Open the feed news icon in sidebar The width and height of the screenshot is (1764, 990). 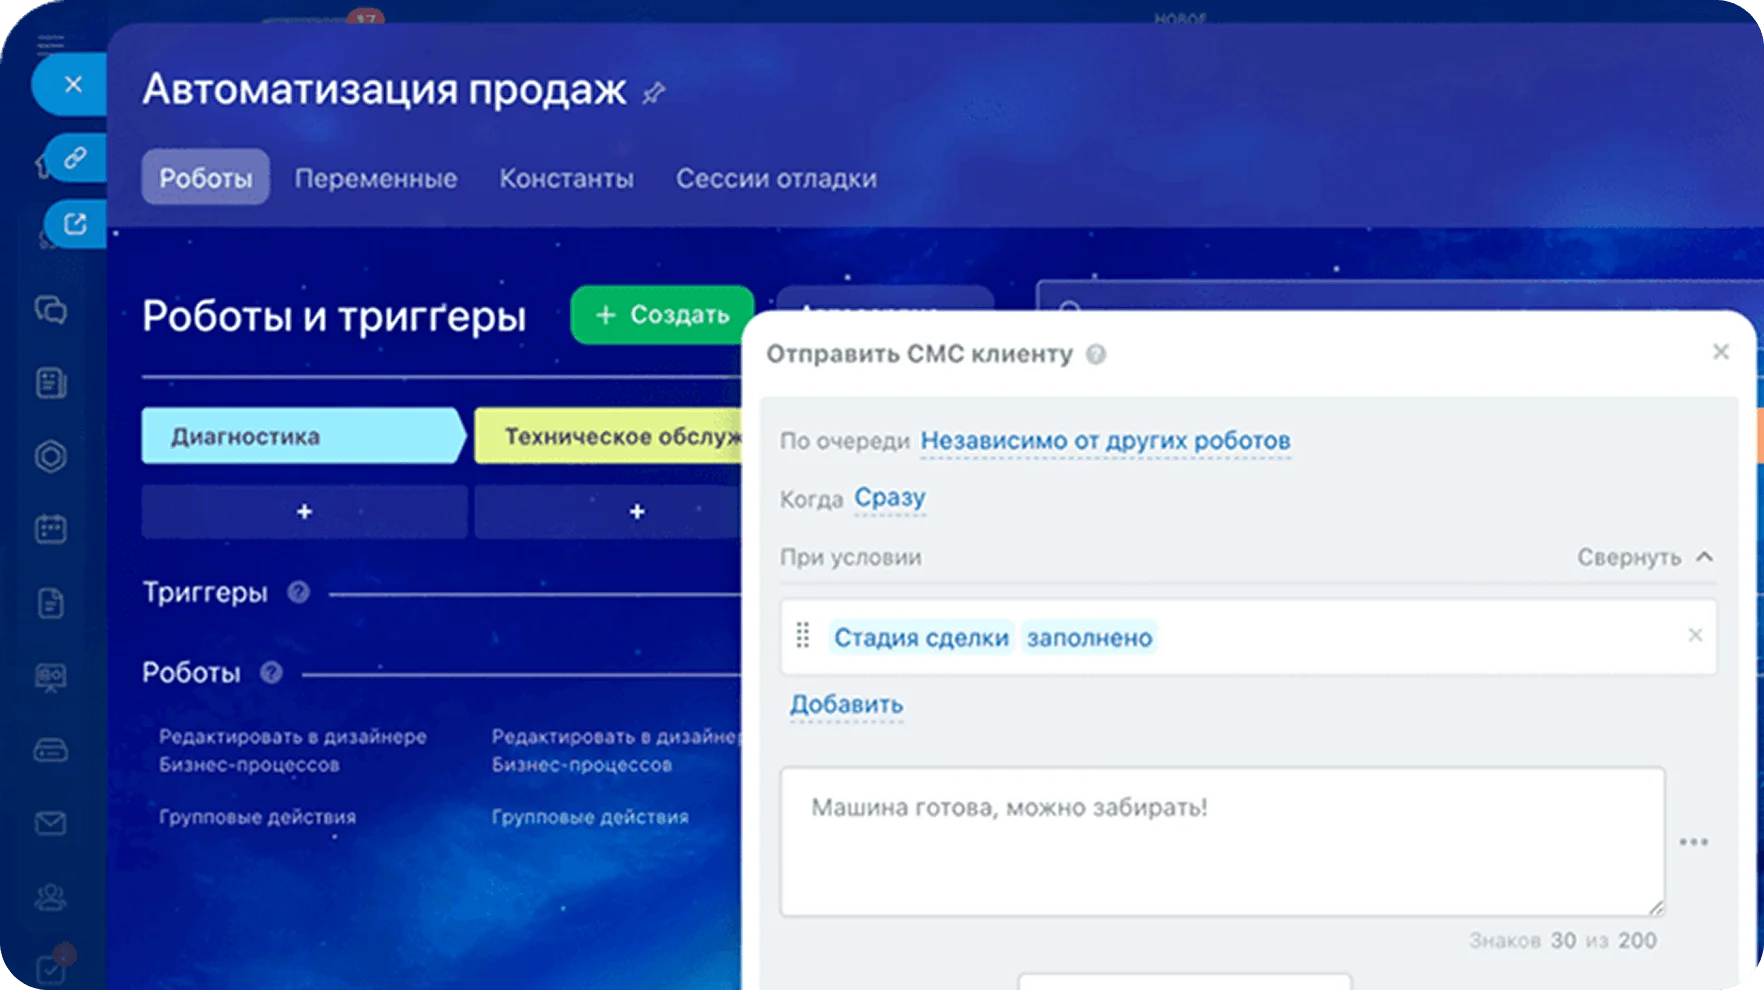51,383
